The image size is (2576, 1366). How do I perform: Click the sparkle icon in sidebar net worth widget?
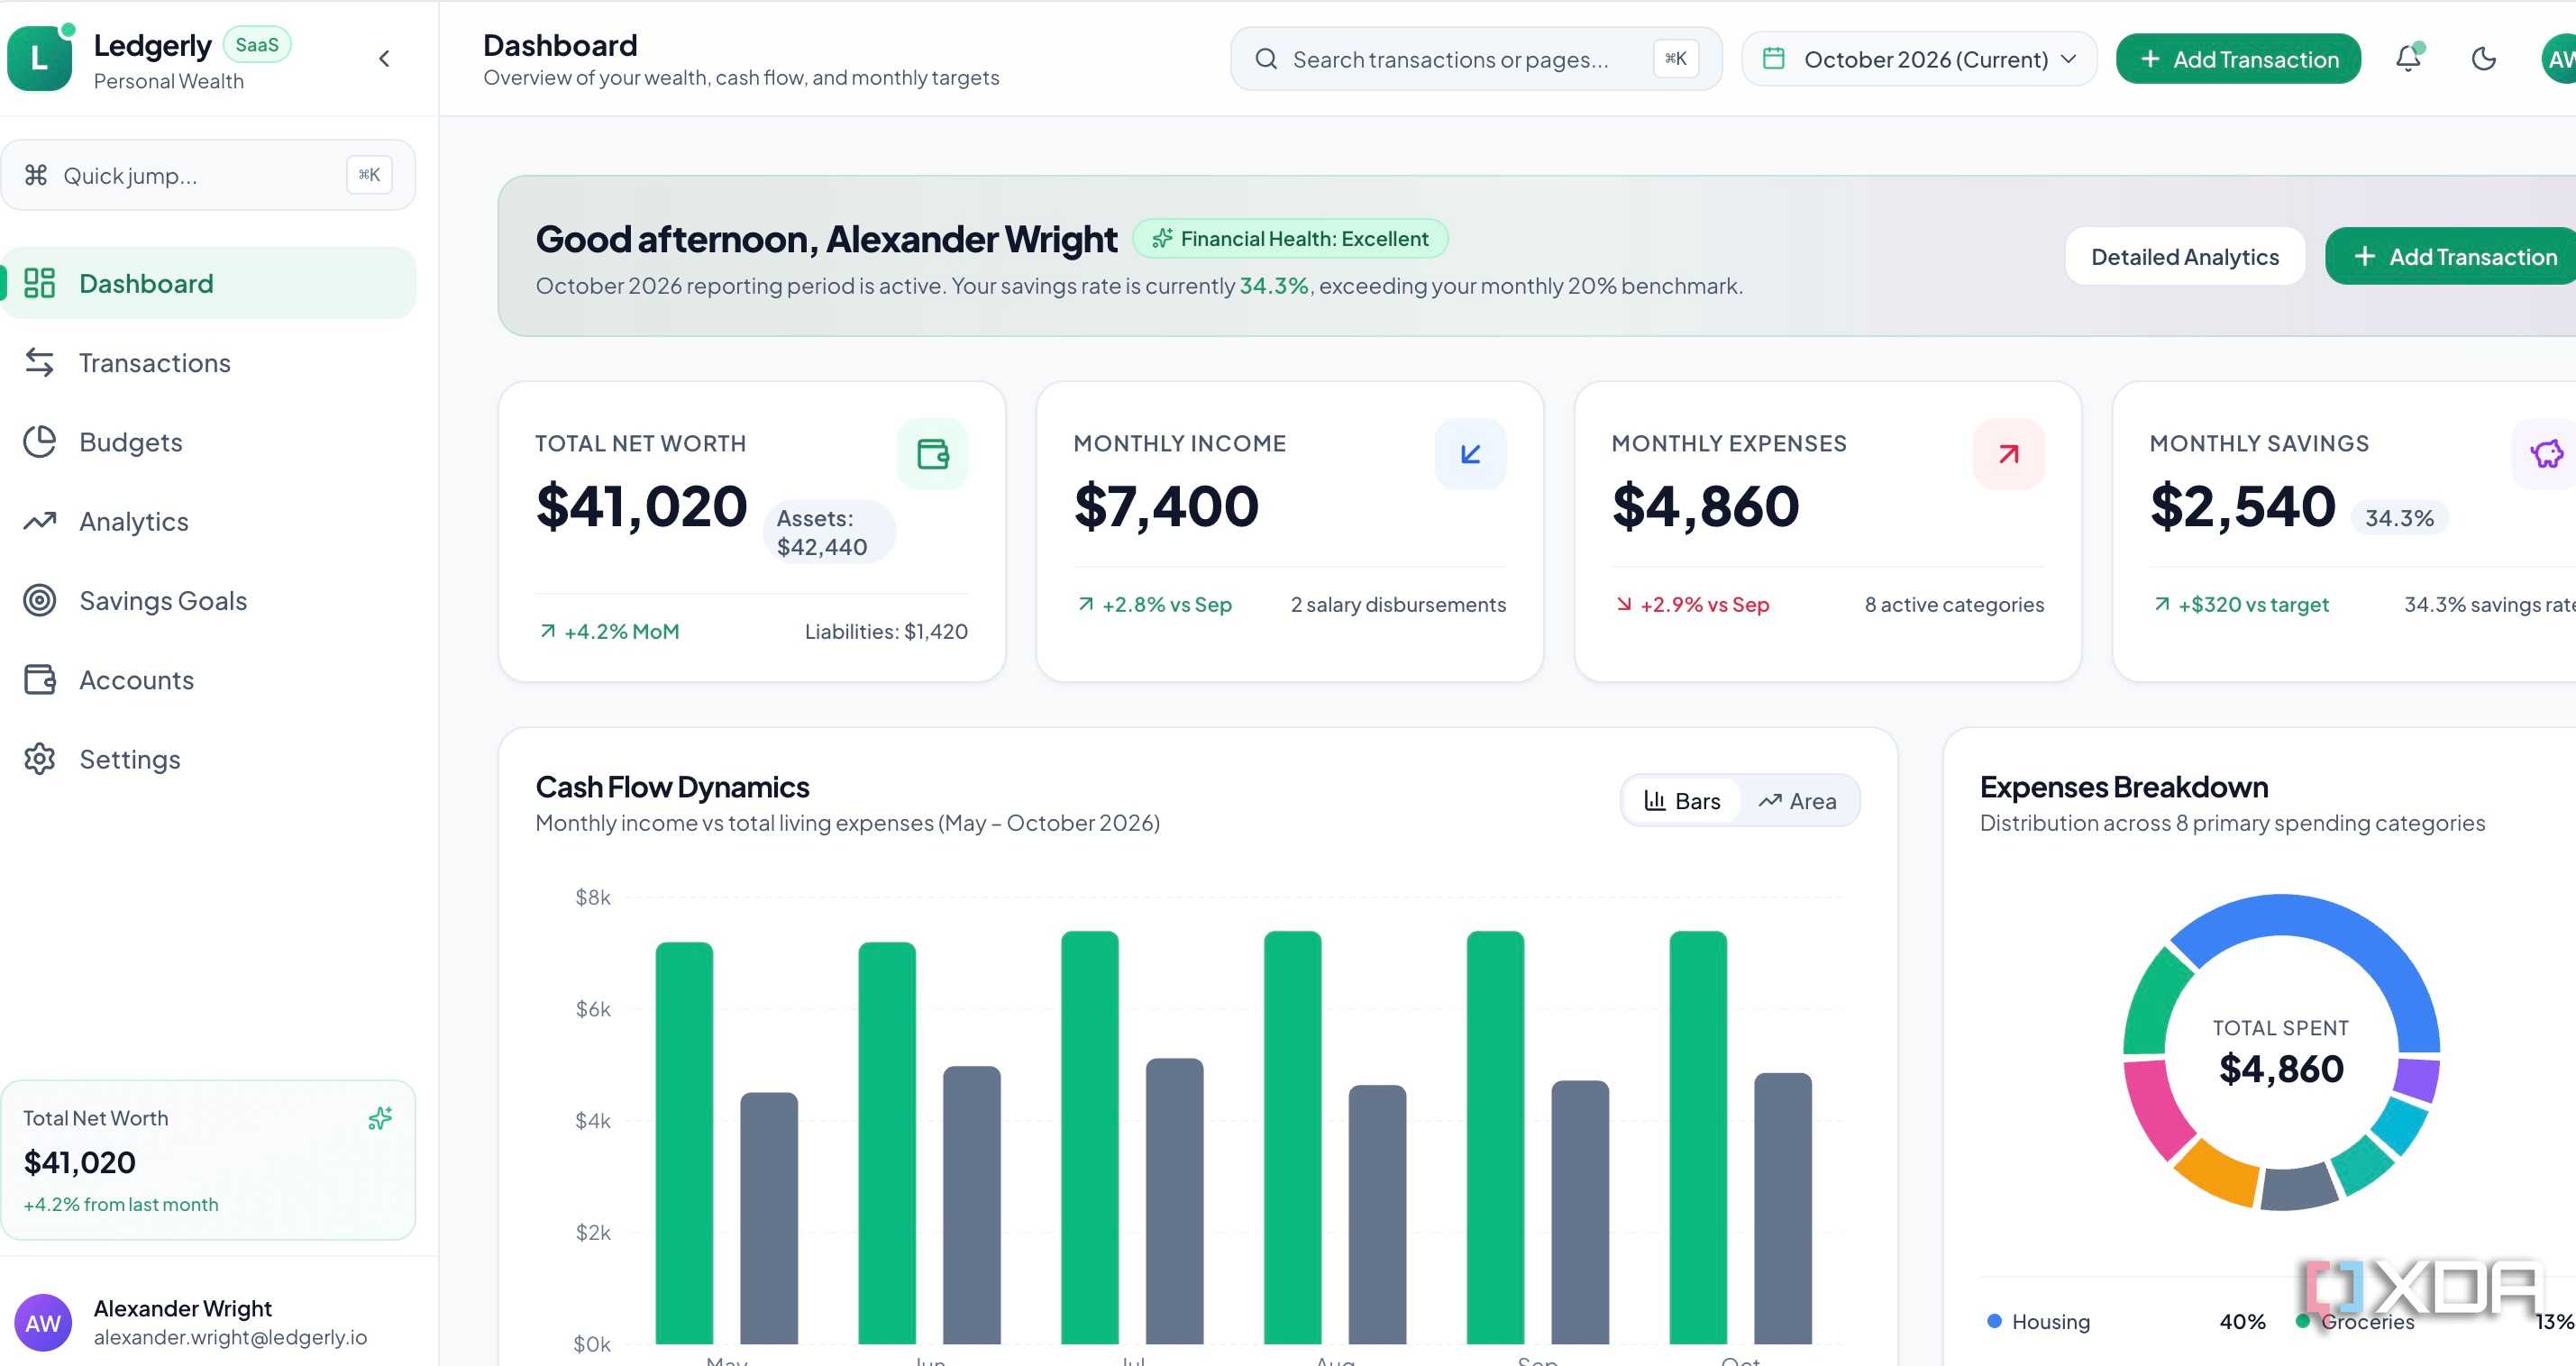380,1118
